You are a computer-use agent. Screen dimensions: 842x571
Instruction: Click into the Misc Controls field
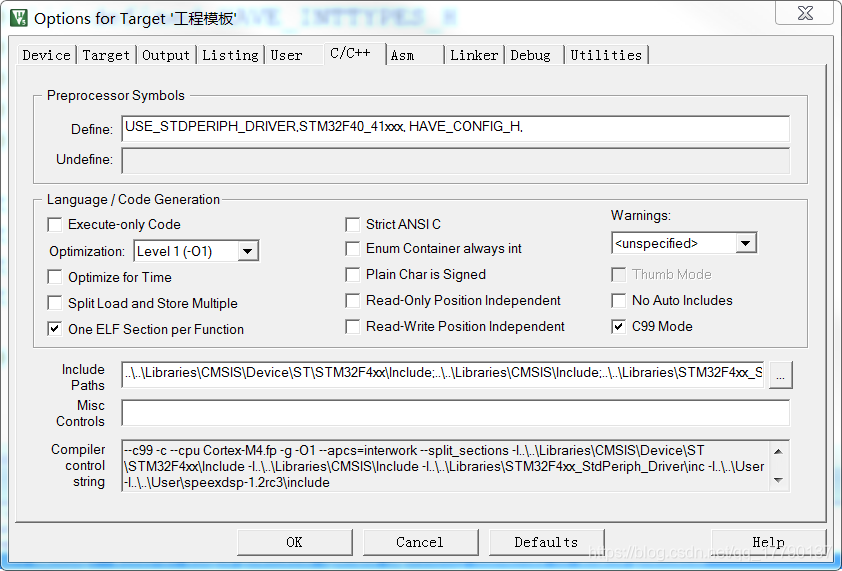pyautogui.click(x=455, y=413)
